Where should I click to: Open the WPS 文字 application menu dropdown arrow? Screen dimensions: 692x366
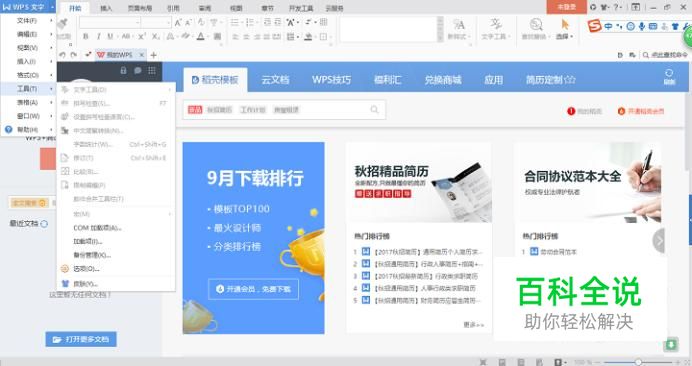point(52,7)
